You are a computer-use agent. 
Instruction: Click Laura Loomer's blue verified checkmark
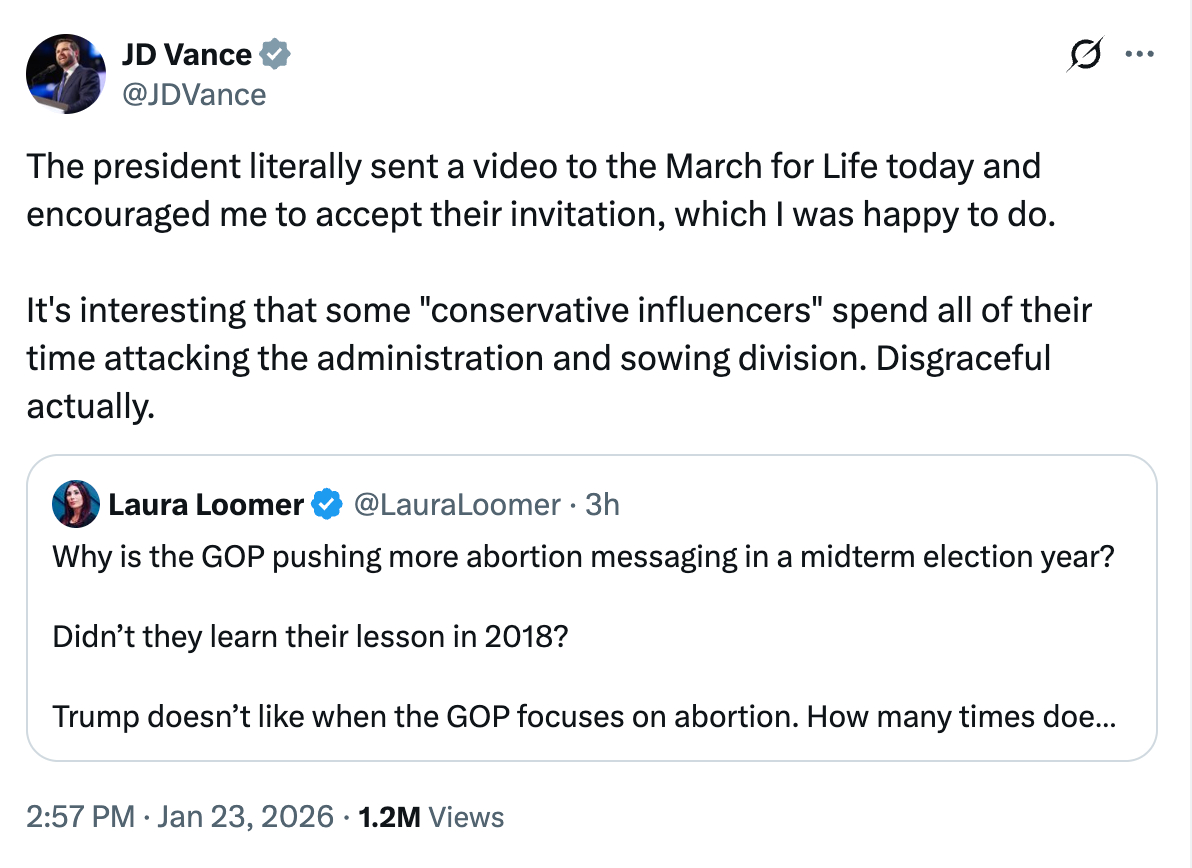327,505
